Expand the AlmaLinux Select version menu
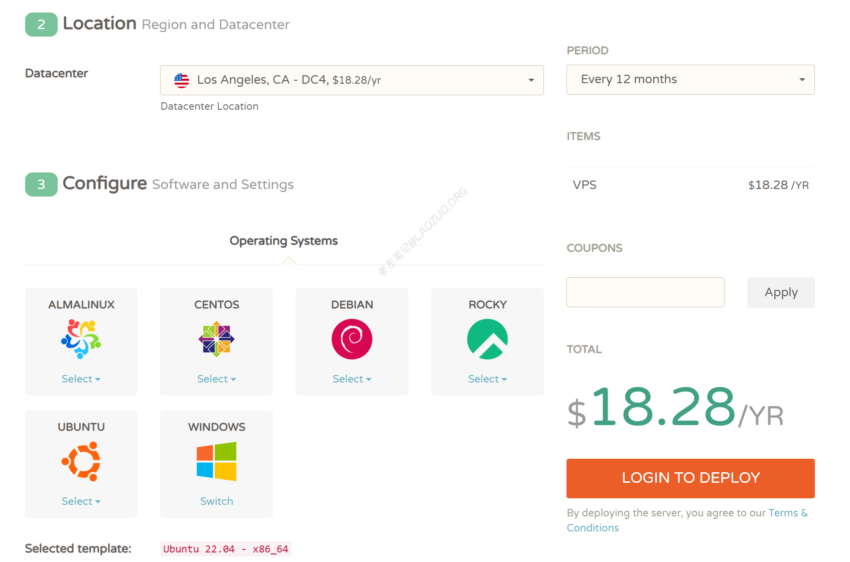The image size is (850, 562). coord(81,379)
